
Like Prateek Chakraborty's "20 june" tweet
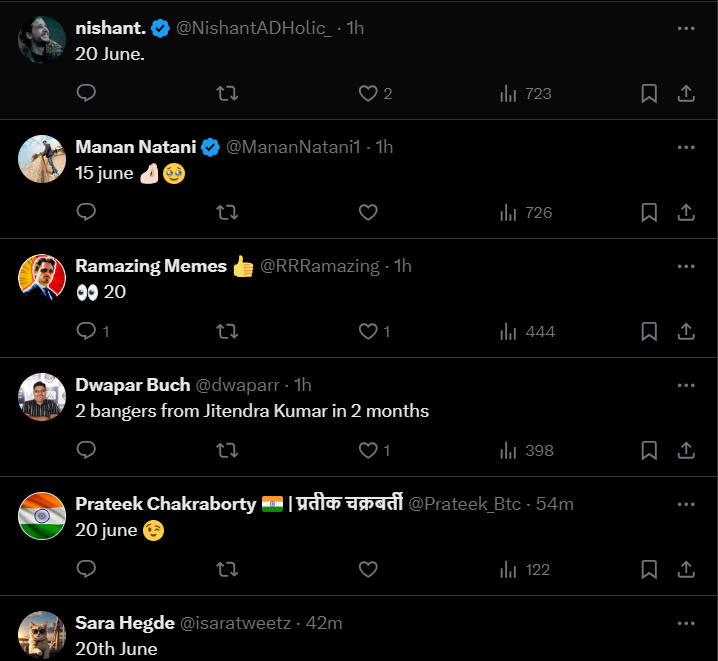368,569
